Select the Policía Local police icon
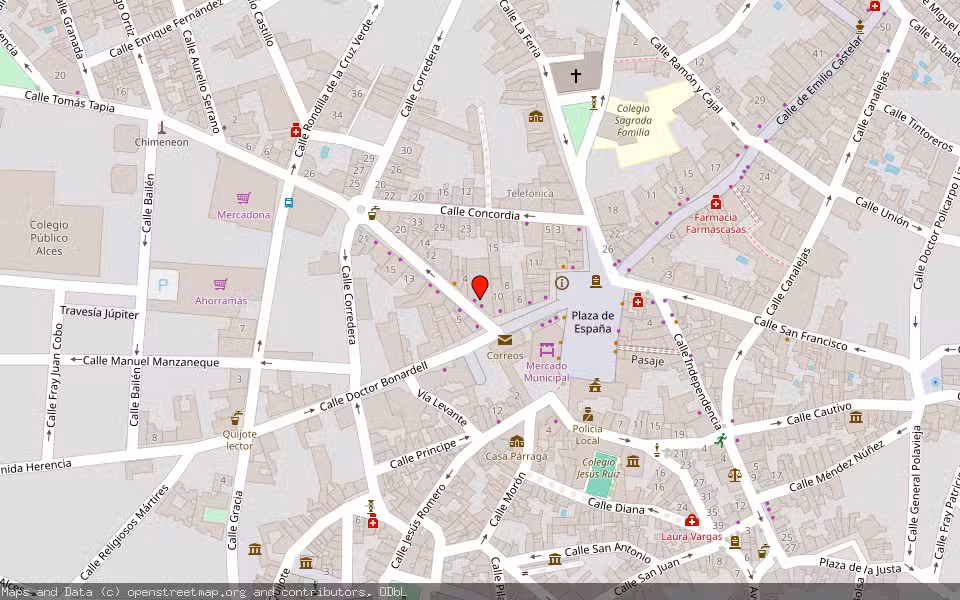 [x=588, y=414]
